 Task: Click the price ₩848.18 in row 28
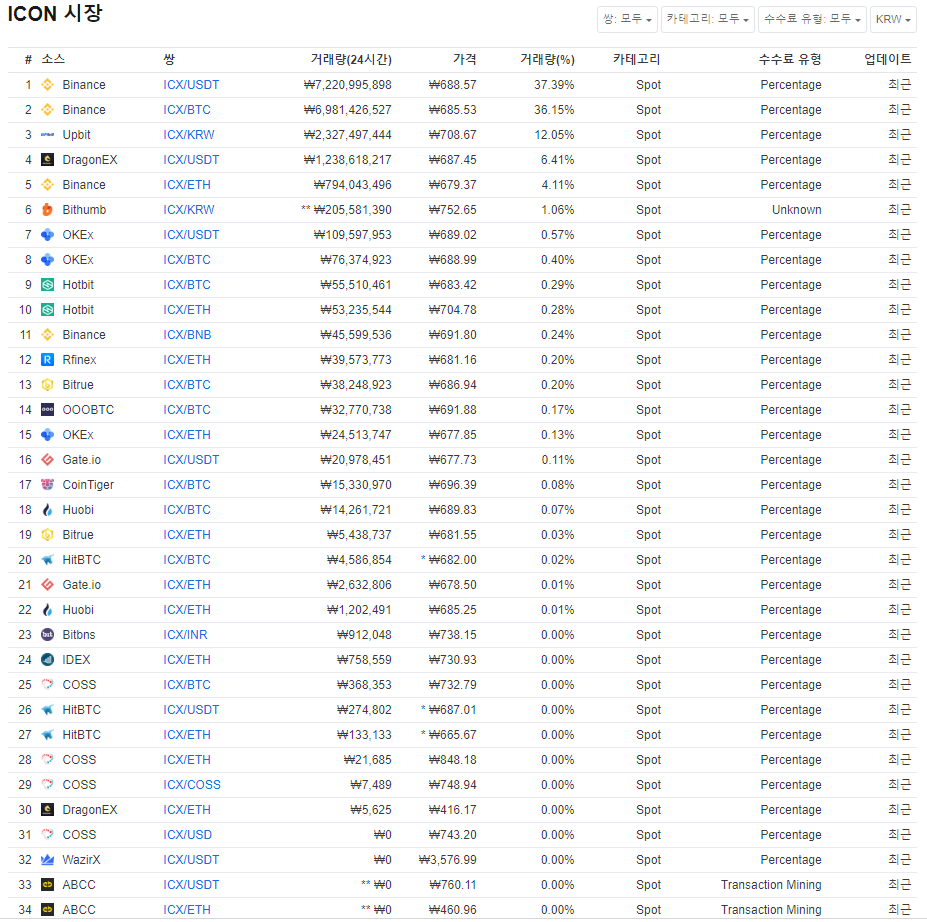pos(452,760)
